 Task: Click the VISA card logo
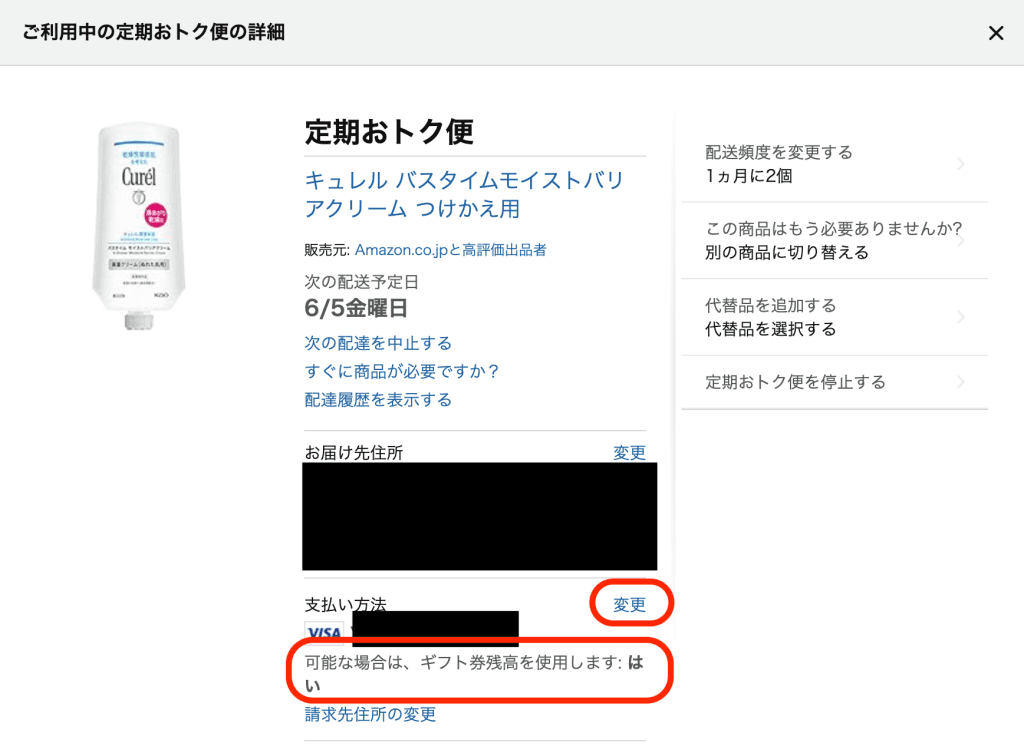(x=324, y=632)
